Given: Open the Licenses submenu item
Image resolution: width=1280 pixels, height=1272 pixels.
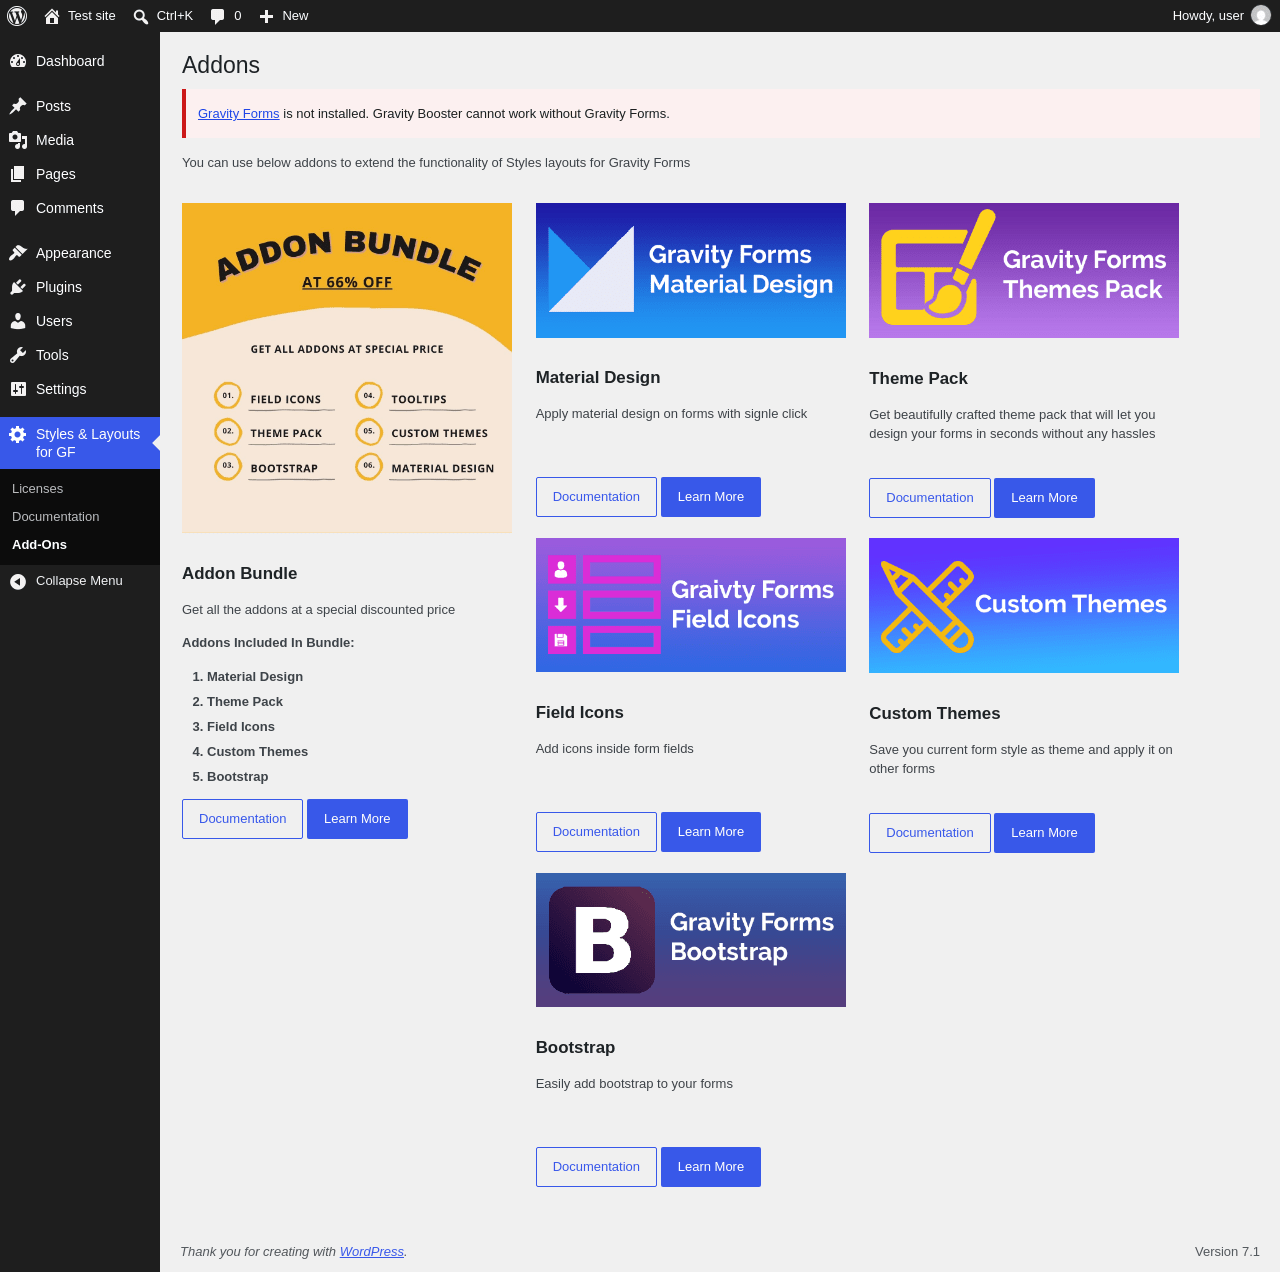Looking at the screenshot, I should pos(37,489).
